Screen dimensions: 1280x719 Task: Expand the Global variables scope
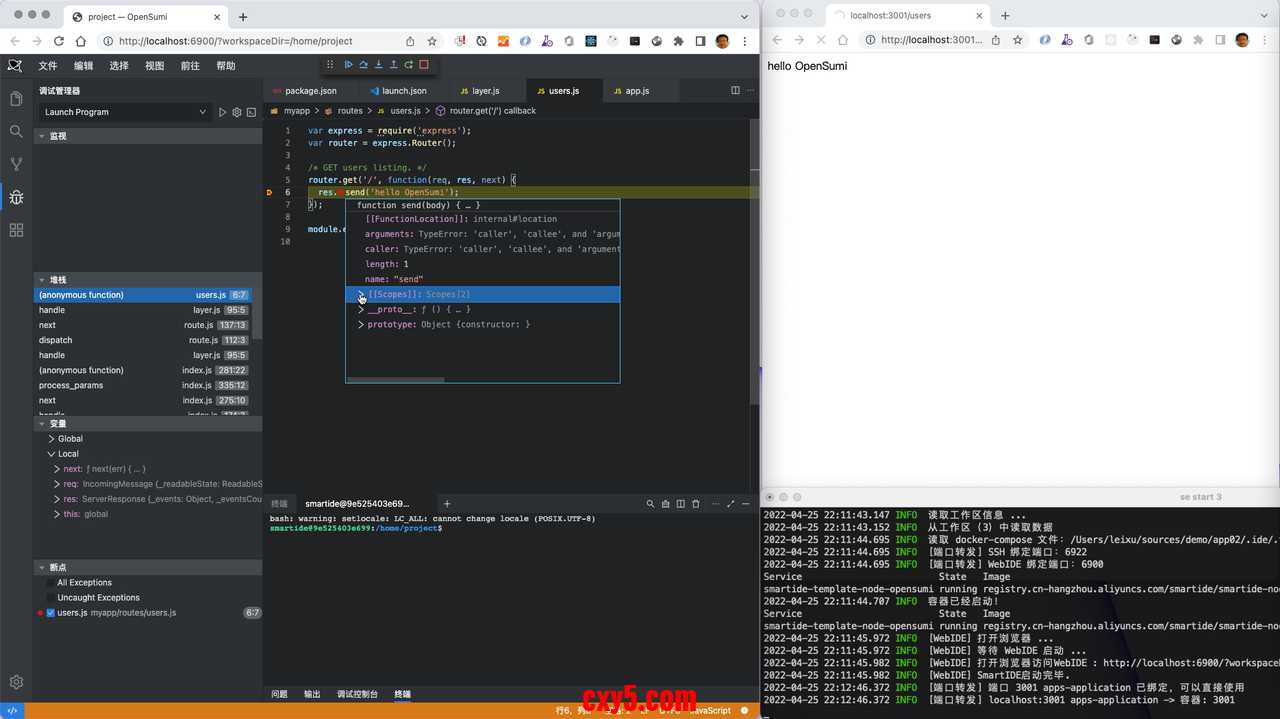tap(52, 439)
